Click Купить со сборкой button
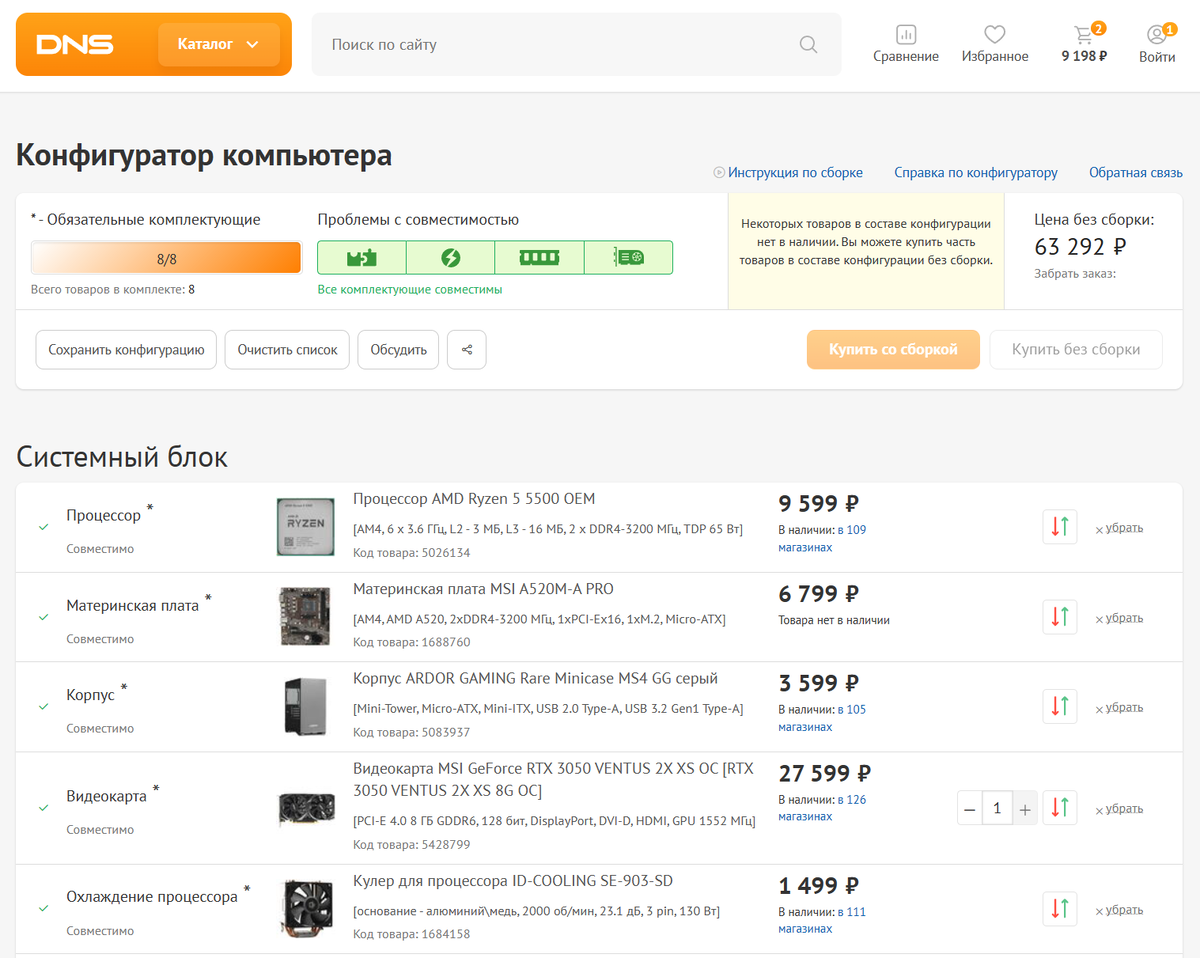The height and width of the screenshot is (958, 1200). click(x=893, y=350)
